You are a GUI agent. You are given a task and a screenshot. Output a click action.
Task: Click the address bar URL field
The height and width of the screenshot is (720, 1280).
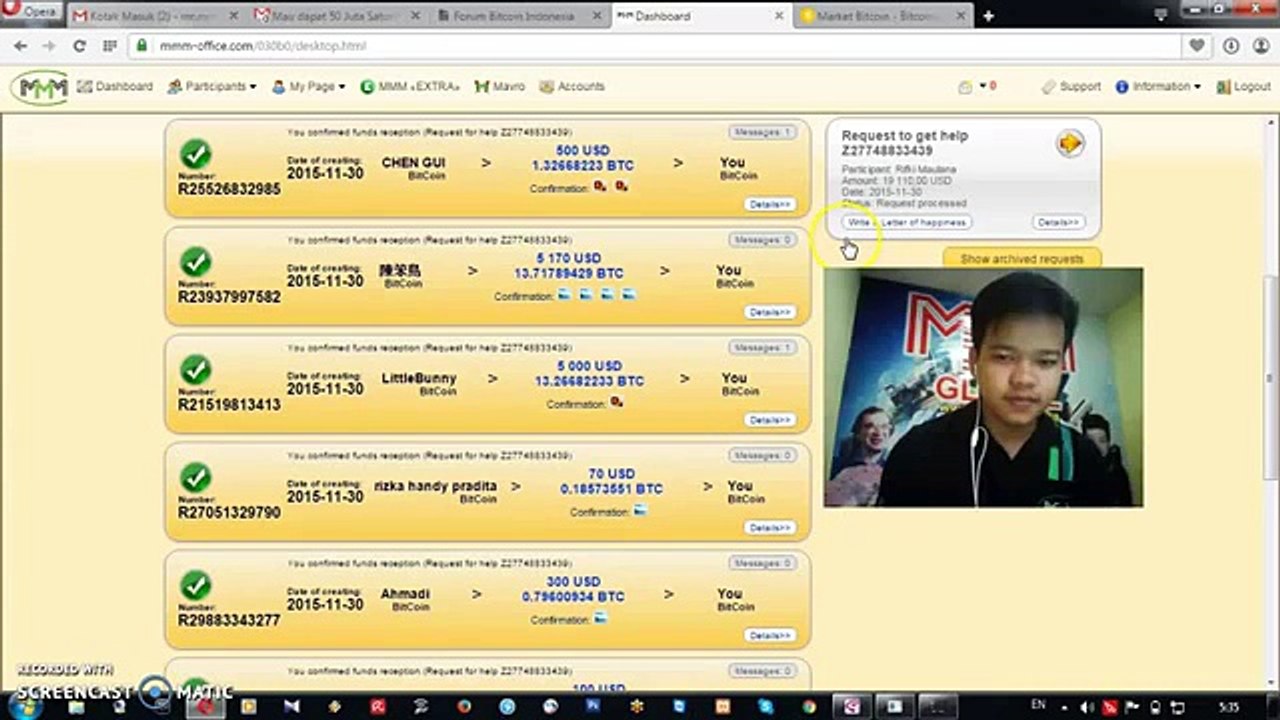(x=655, y=46)
